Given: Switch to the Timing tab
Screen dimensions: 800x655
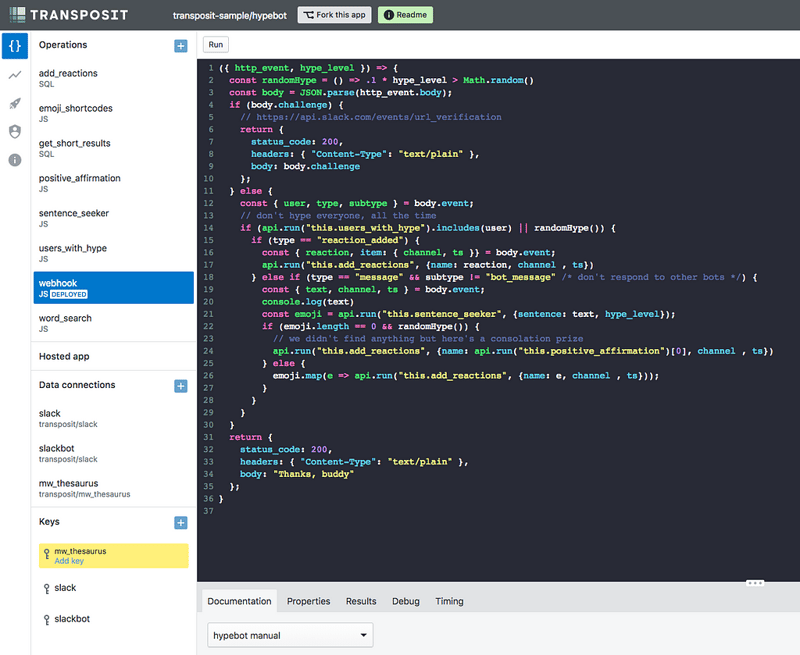Looking at the screenshot, I should click(x=449, y=601).
